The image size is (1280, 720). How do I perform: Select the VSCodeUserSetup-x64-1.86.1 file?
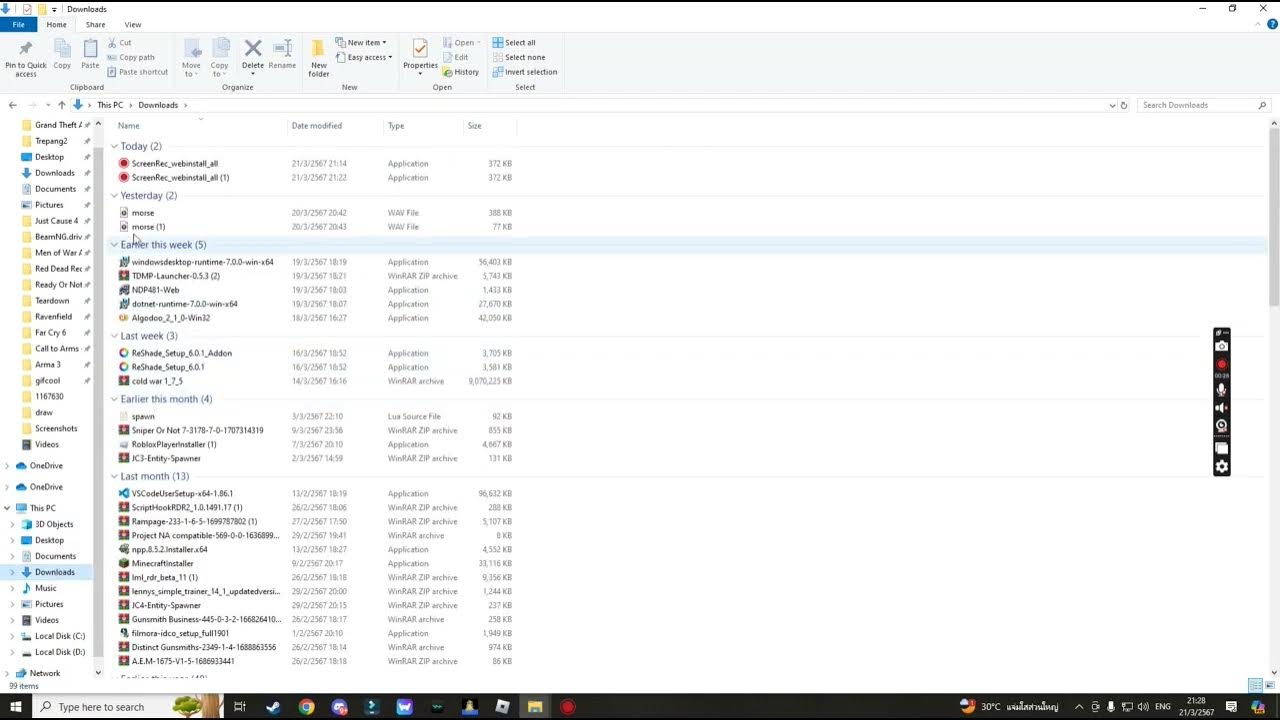(x=182, y=494)
